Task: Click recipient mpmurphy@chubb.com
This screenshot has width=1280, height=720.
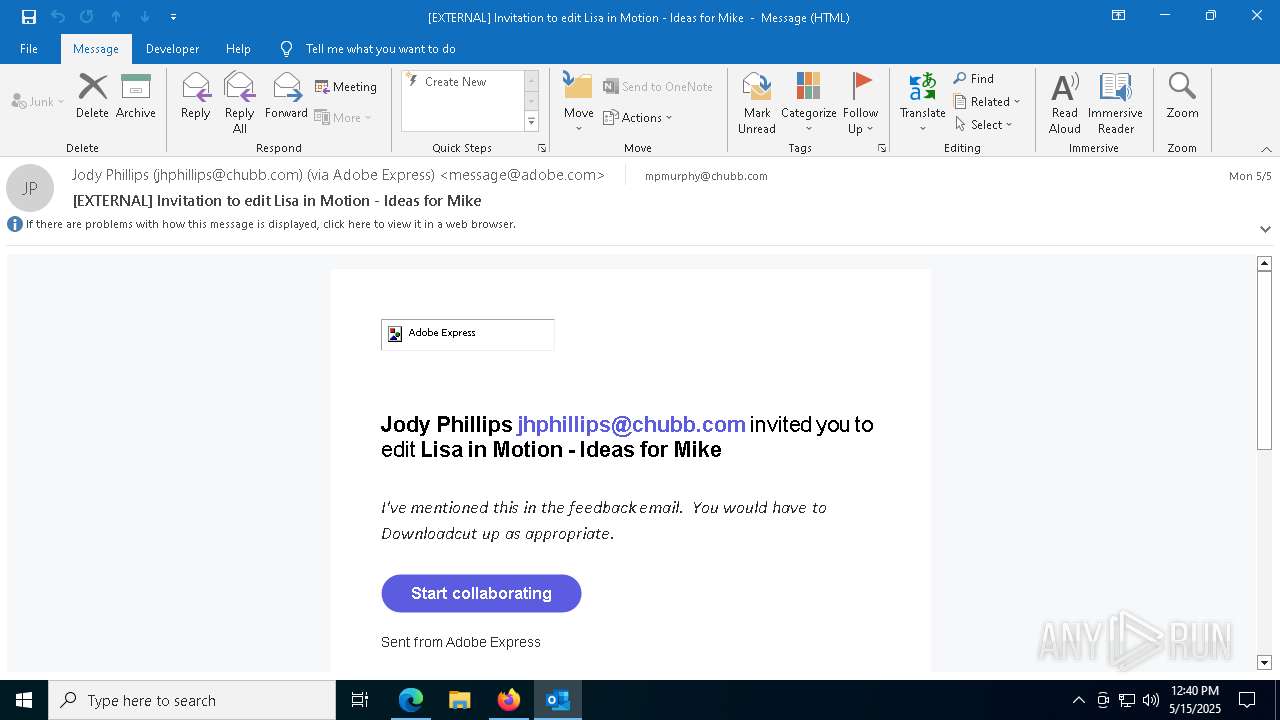Action: click(706, 176)
